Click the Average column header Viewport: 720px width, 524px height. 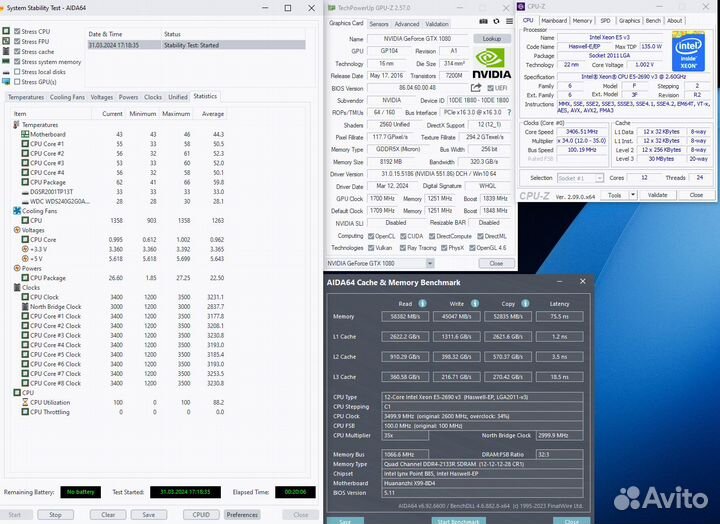click(x=213, y=113)
